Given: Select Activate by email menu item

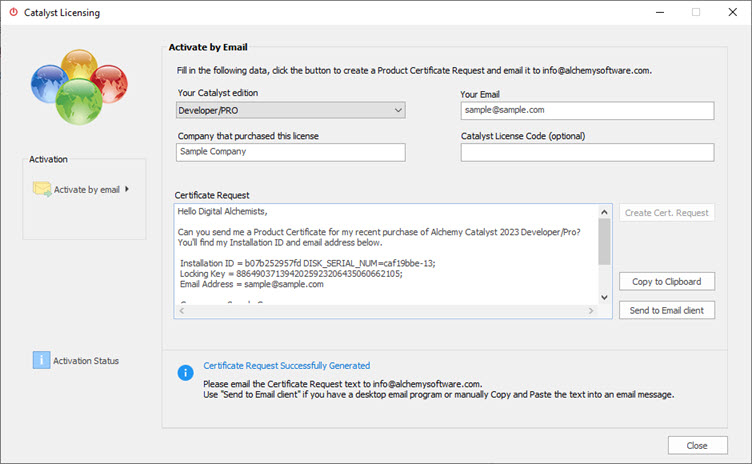Looking at the screenshot, I should 86,189.
